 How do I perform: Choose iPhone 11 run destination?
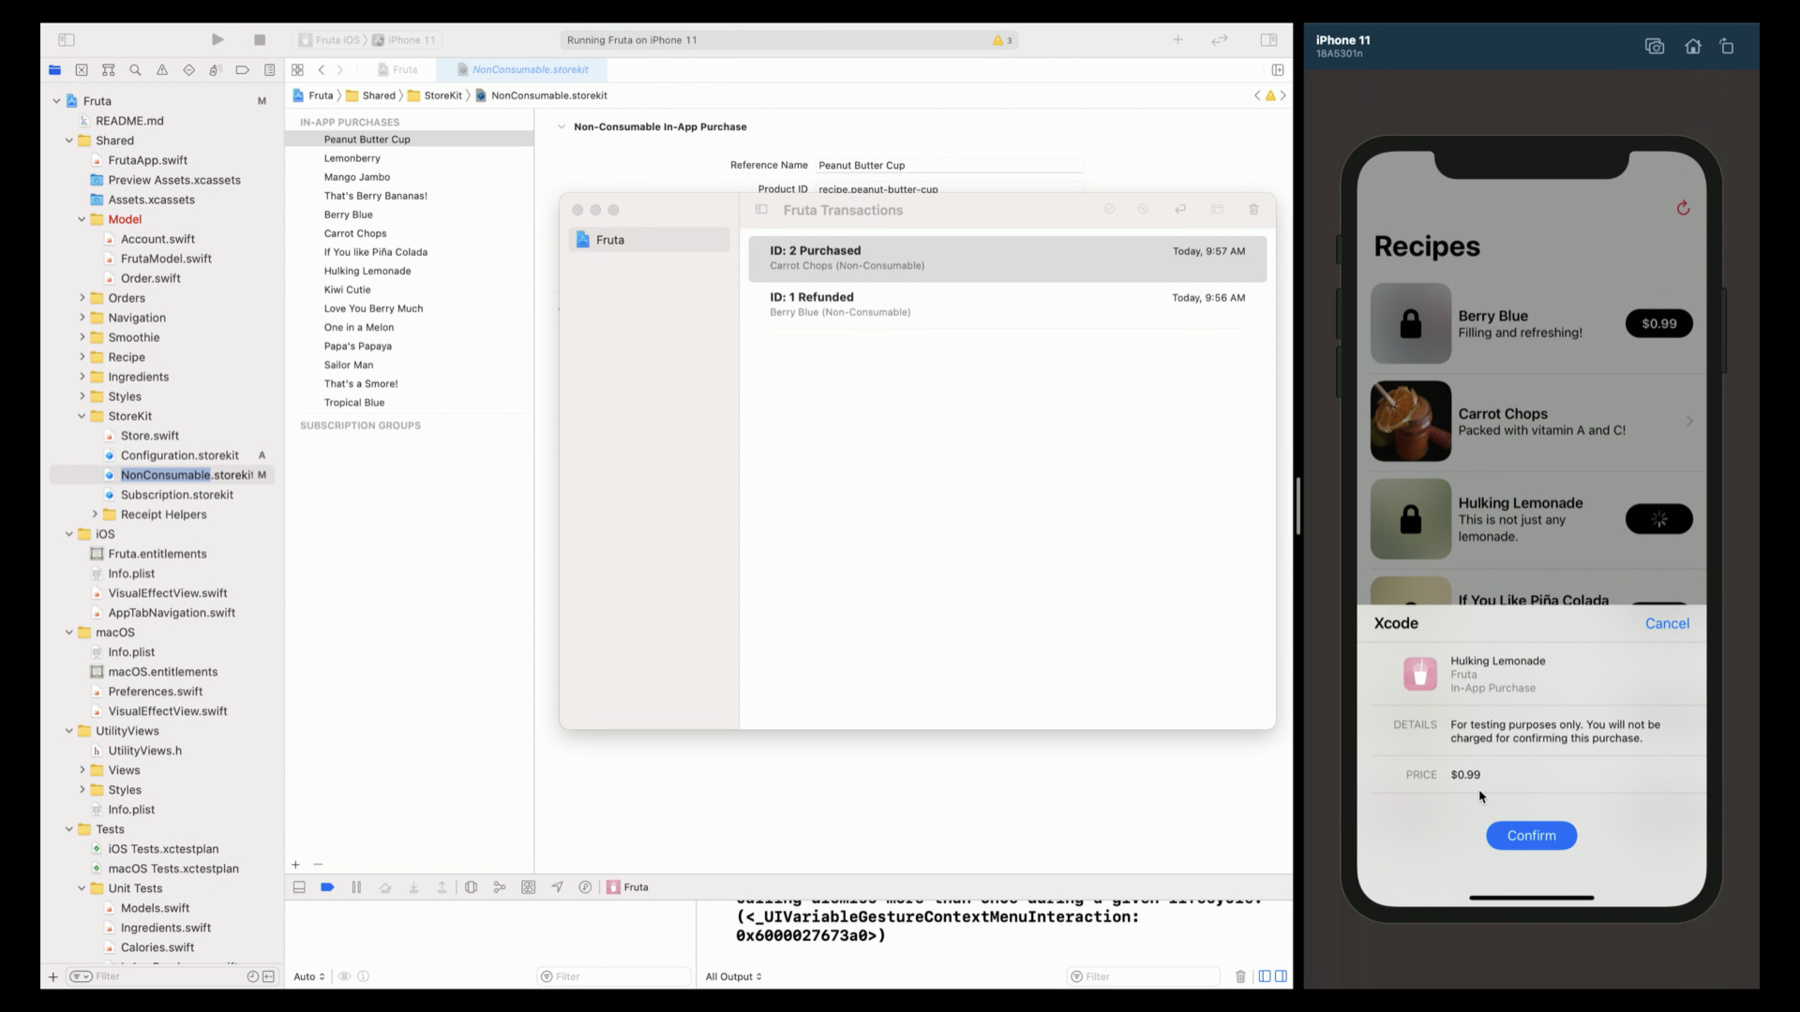tap(404, 40)
